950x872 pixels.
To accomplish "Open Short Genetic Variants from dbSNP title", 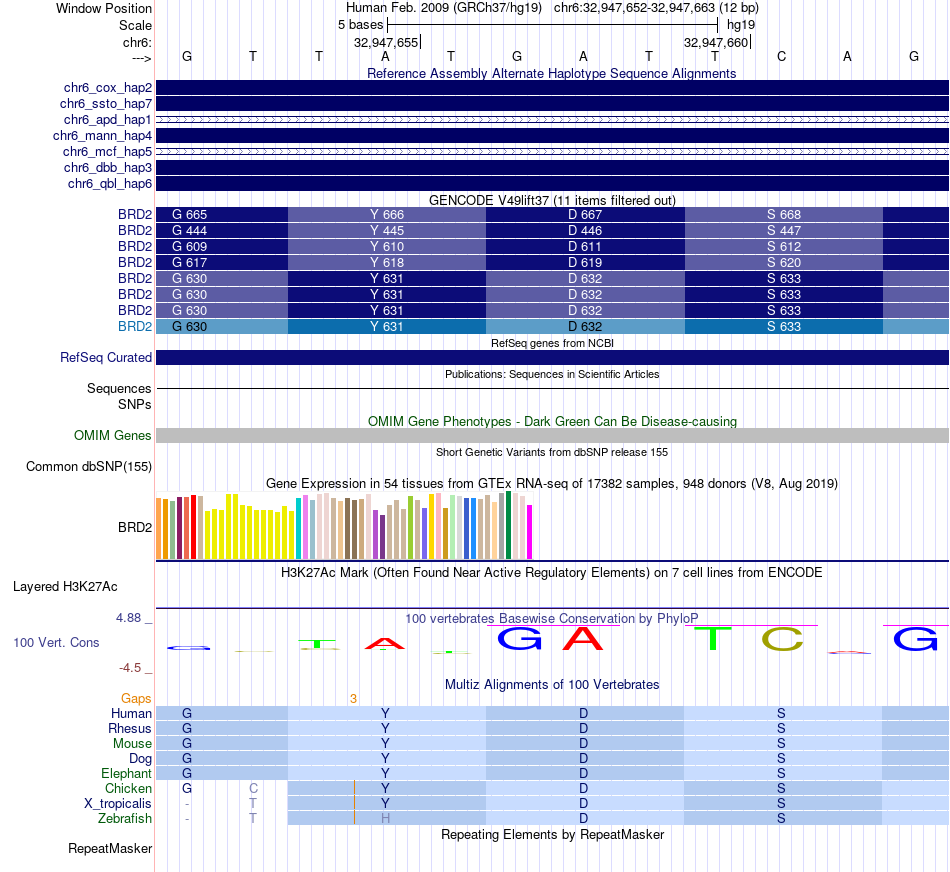I will point(552,452).
